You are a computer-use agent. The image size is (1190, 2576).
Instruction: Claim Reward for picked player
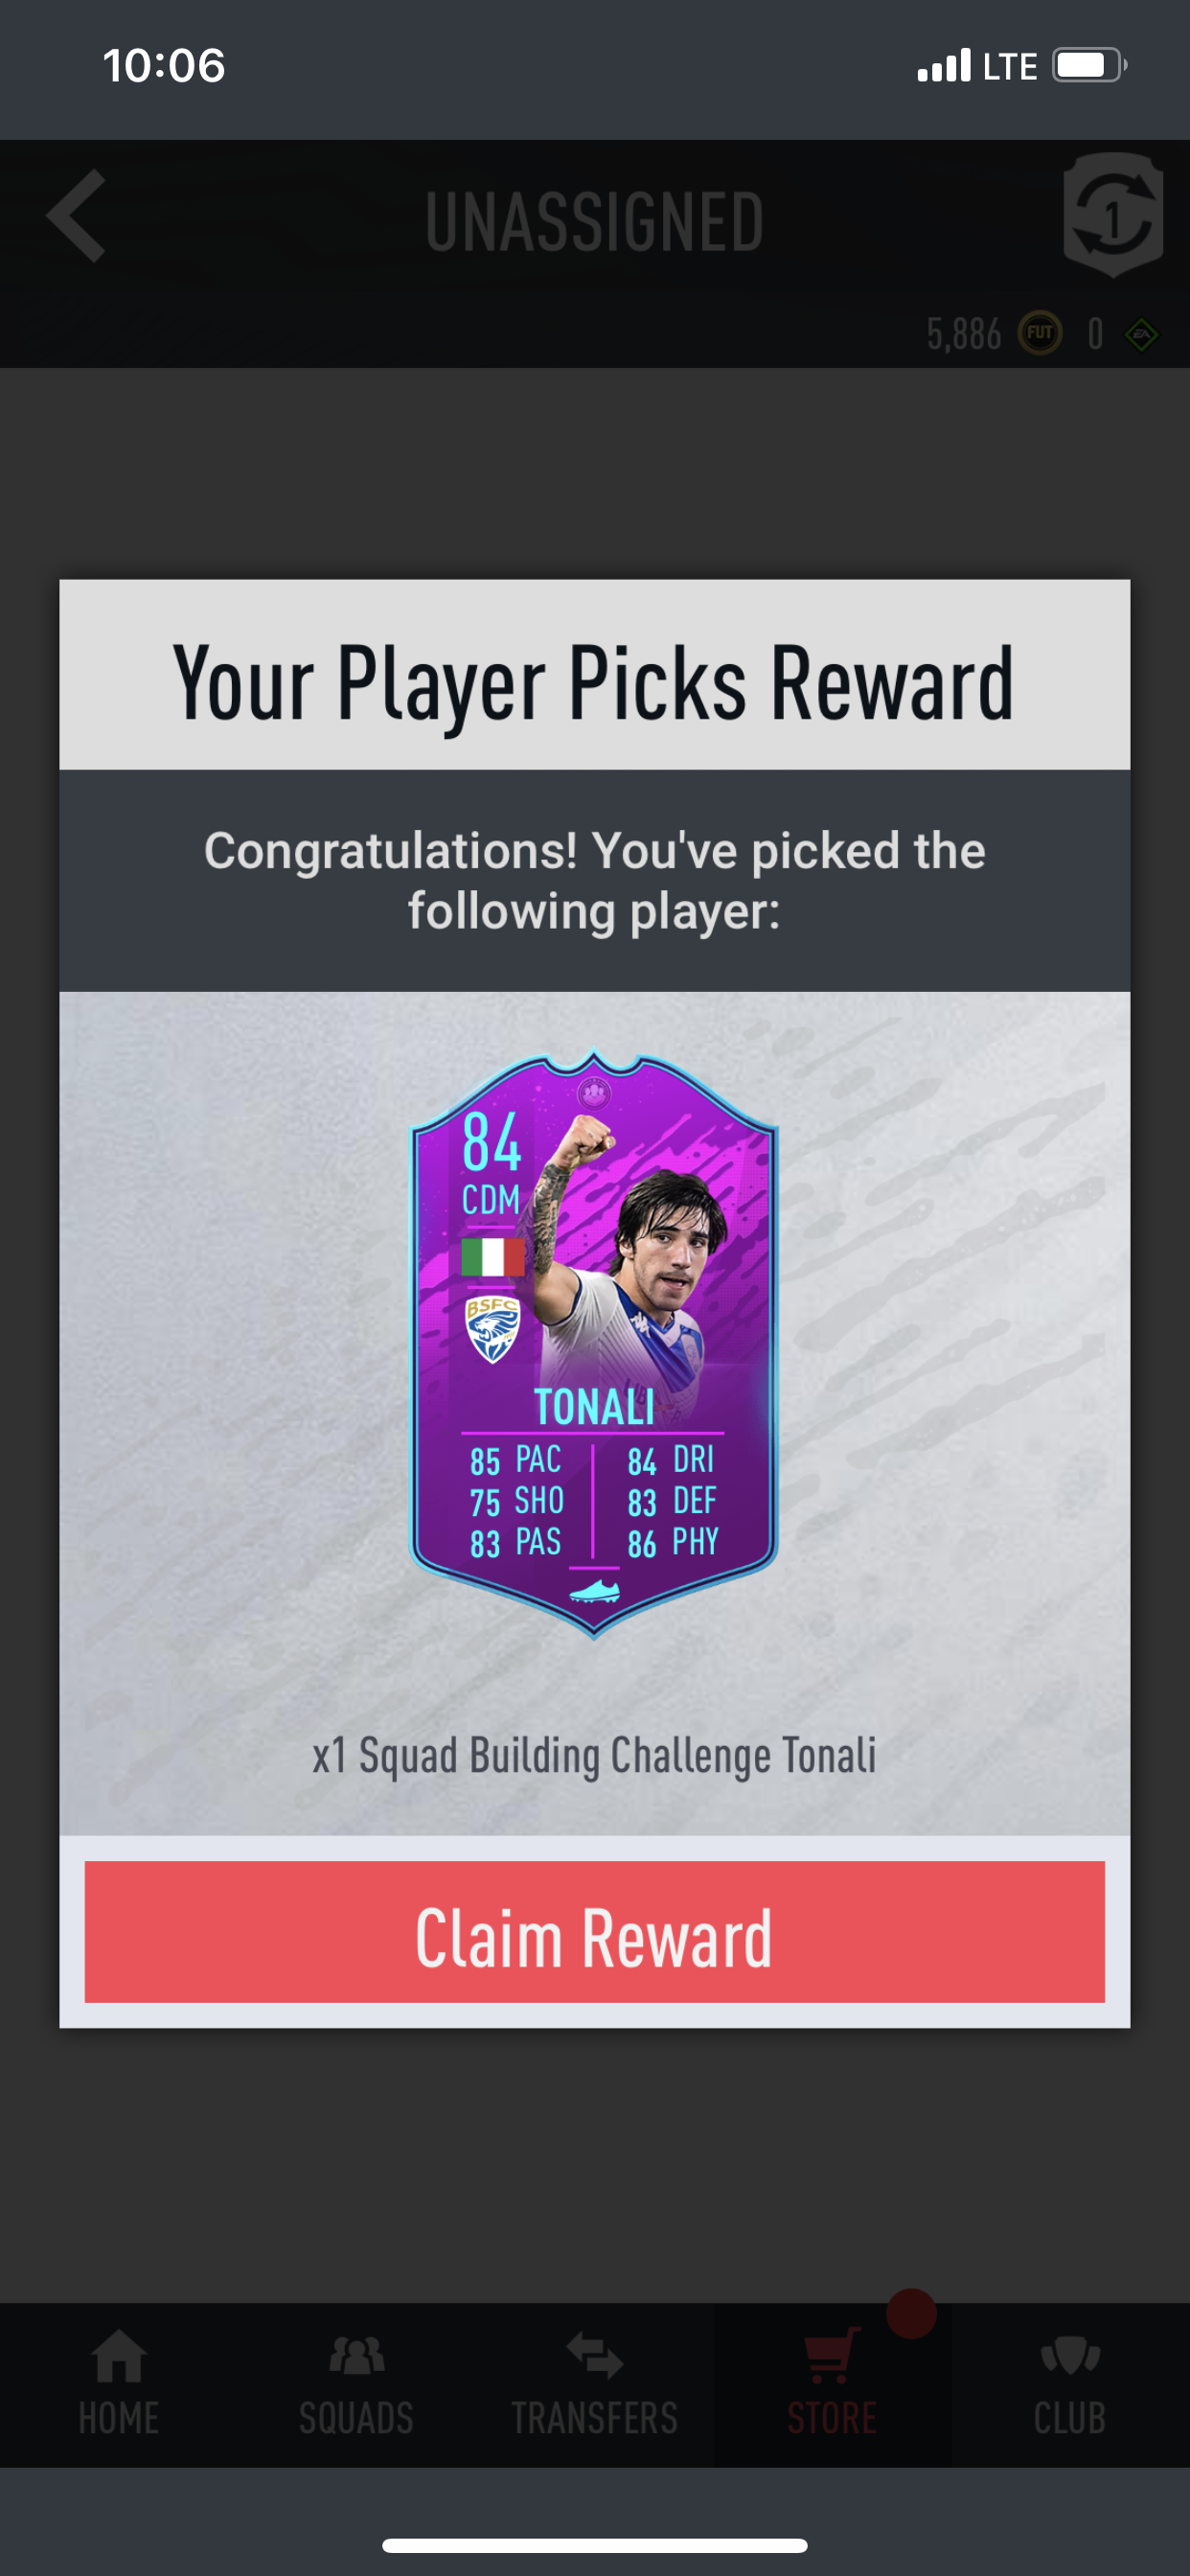[x=595, y=1931]
